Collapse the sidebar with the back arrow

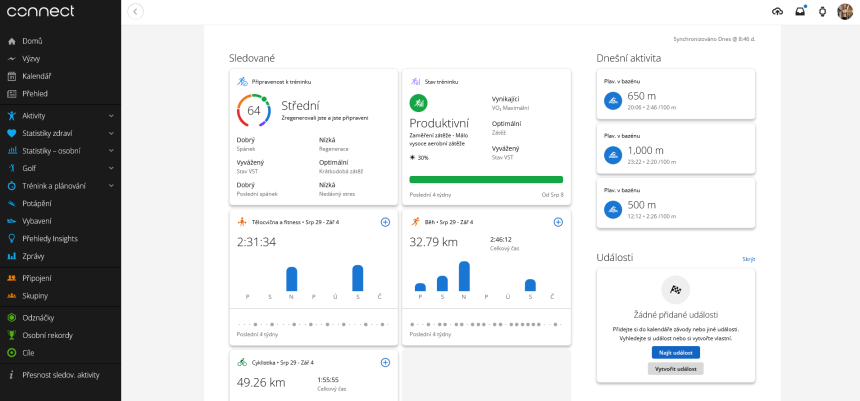136,11
